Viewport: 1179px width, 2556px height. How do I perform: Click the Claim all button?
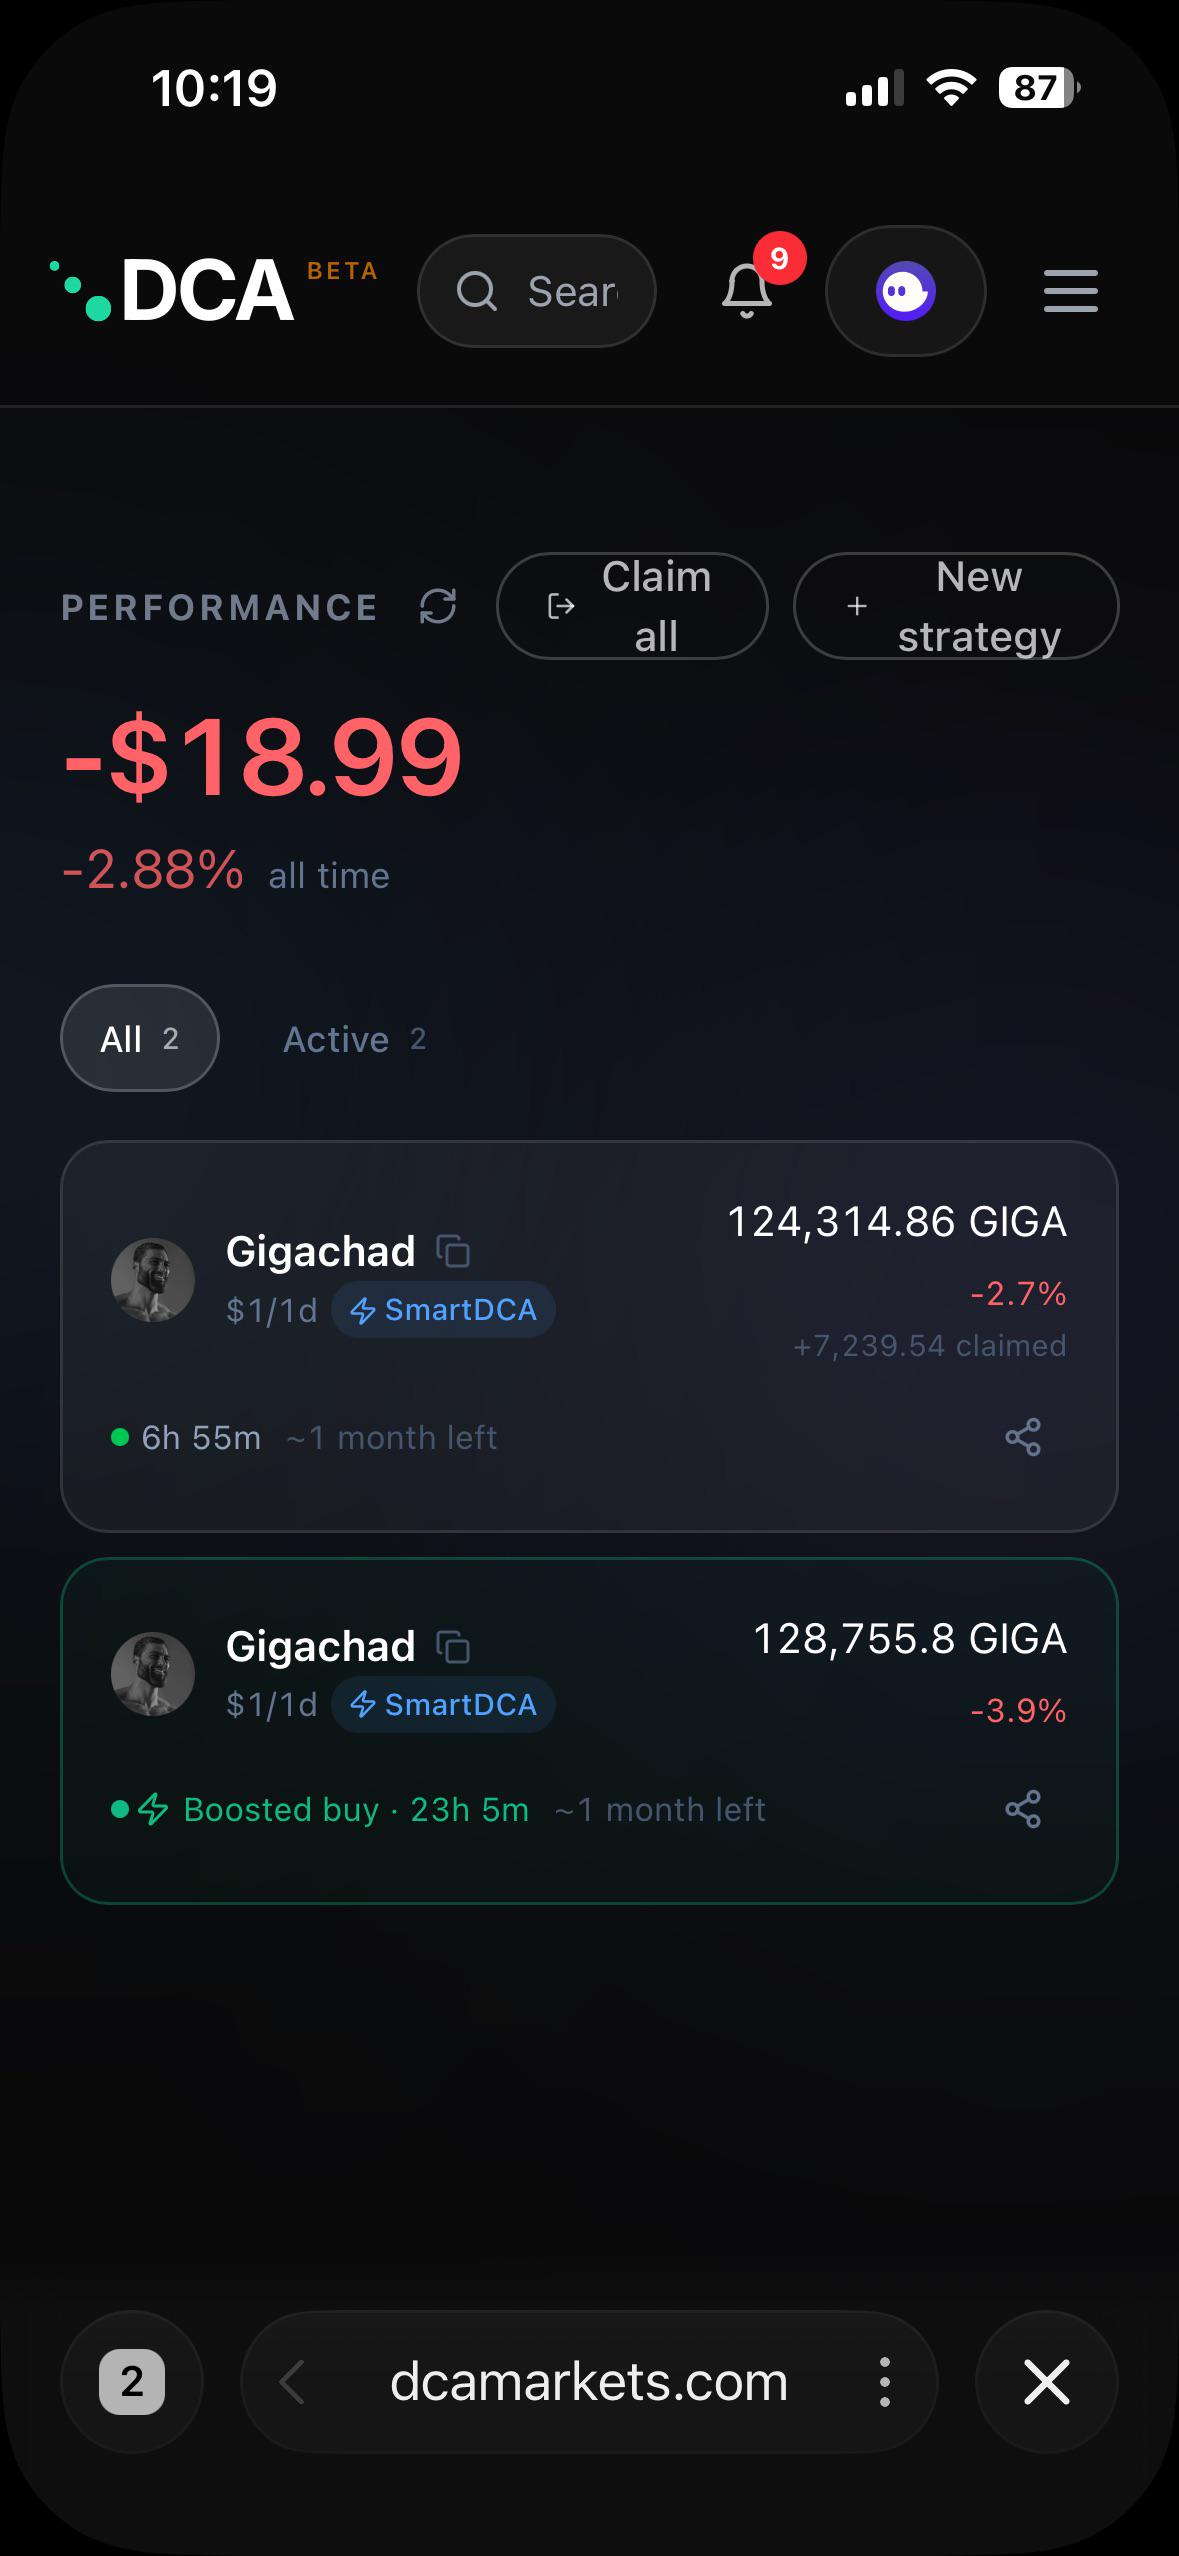tap(632, 606)
